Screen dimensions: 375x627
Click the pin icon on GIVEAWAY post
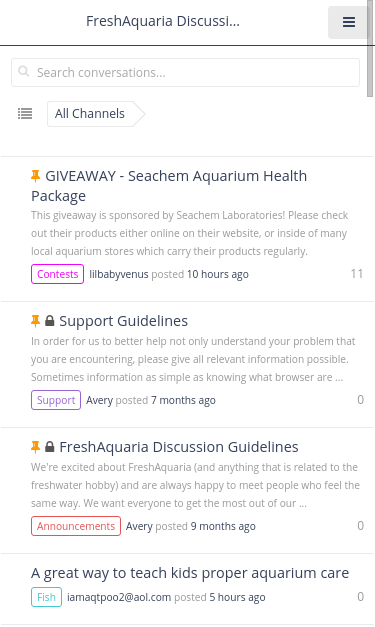pos(36,176)
